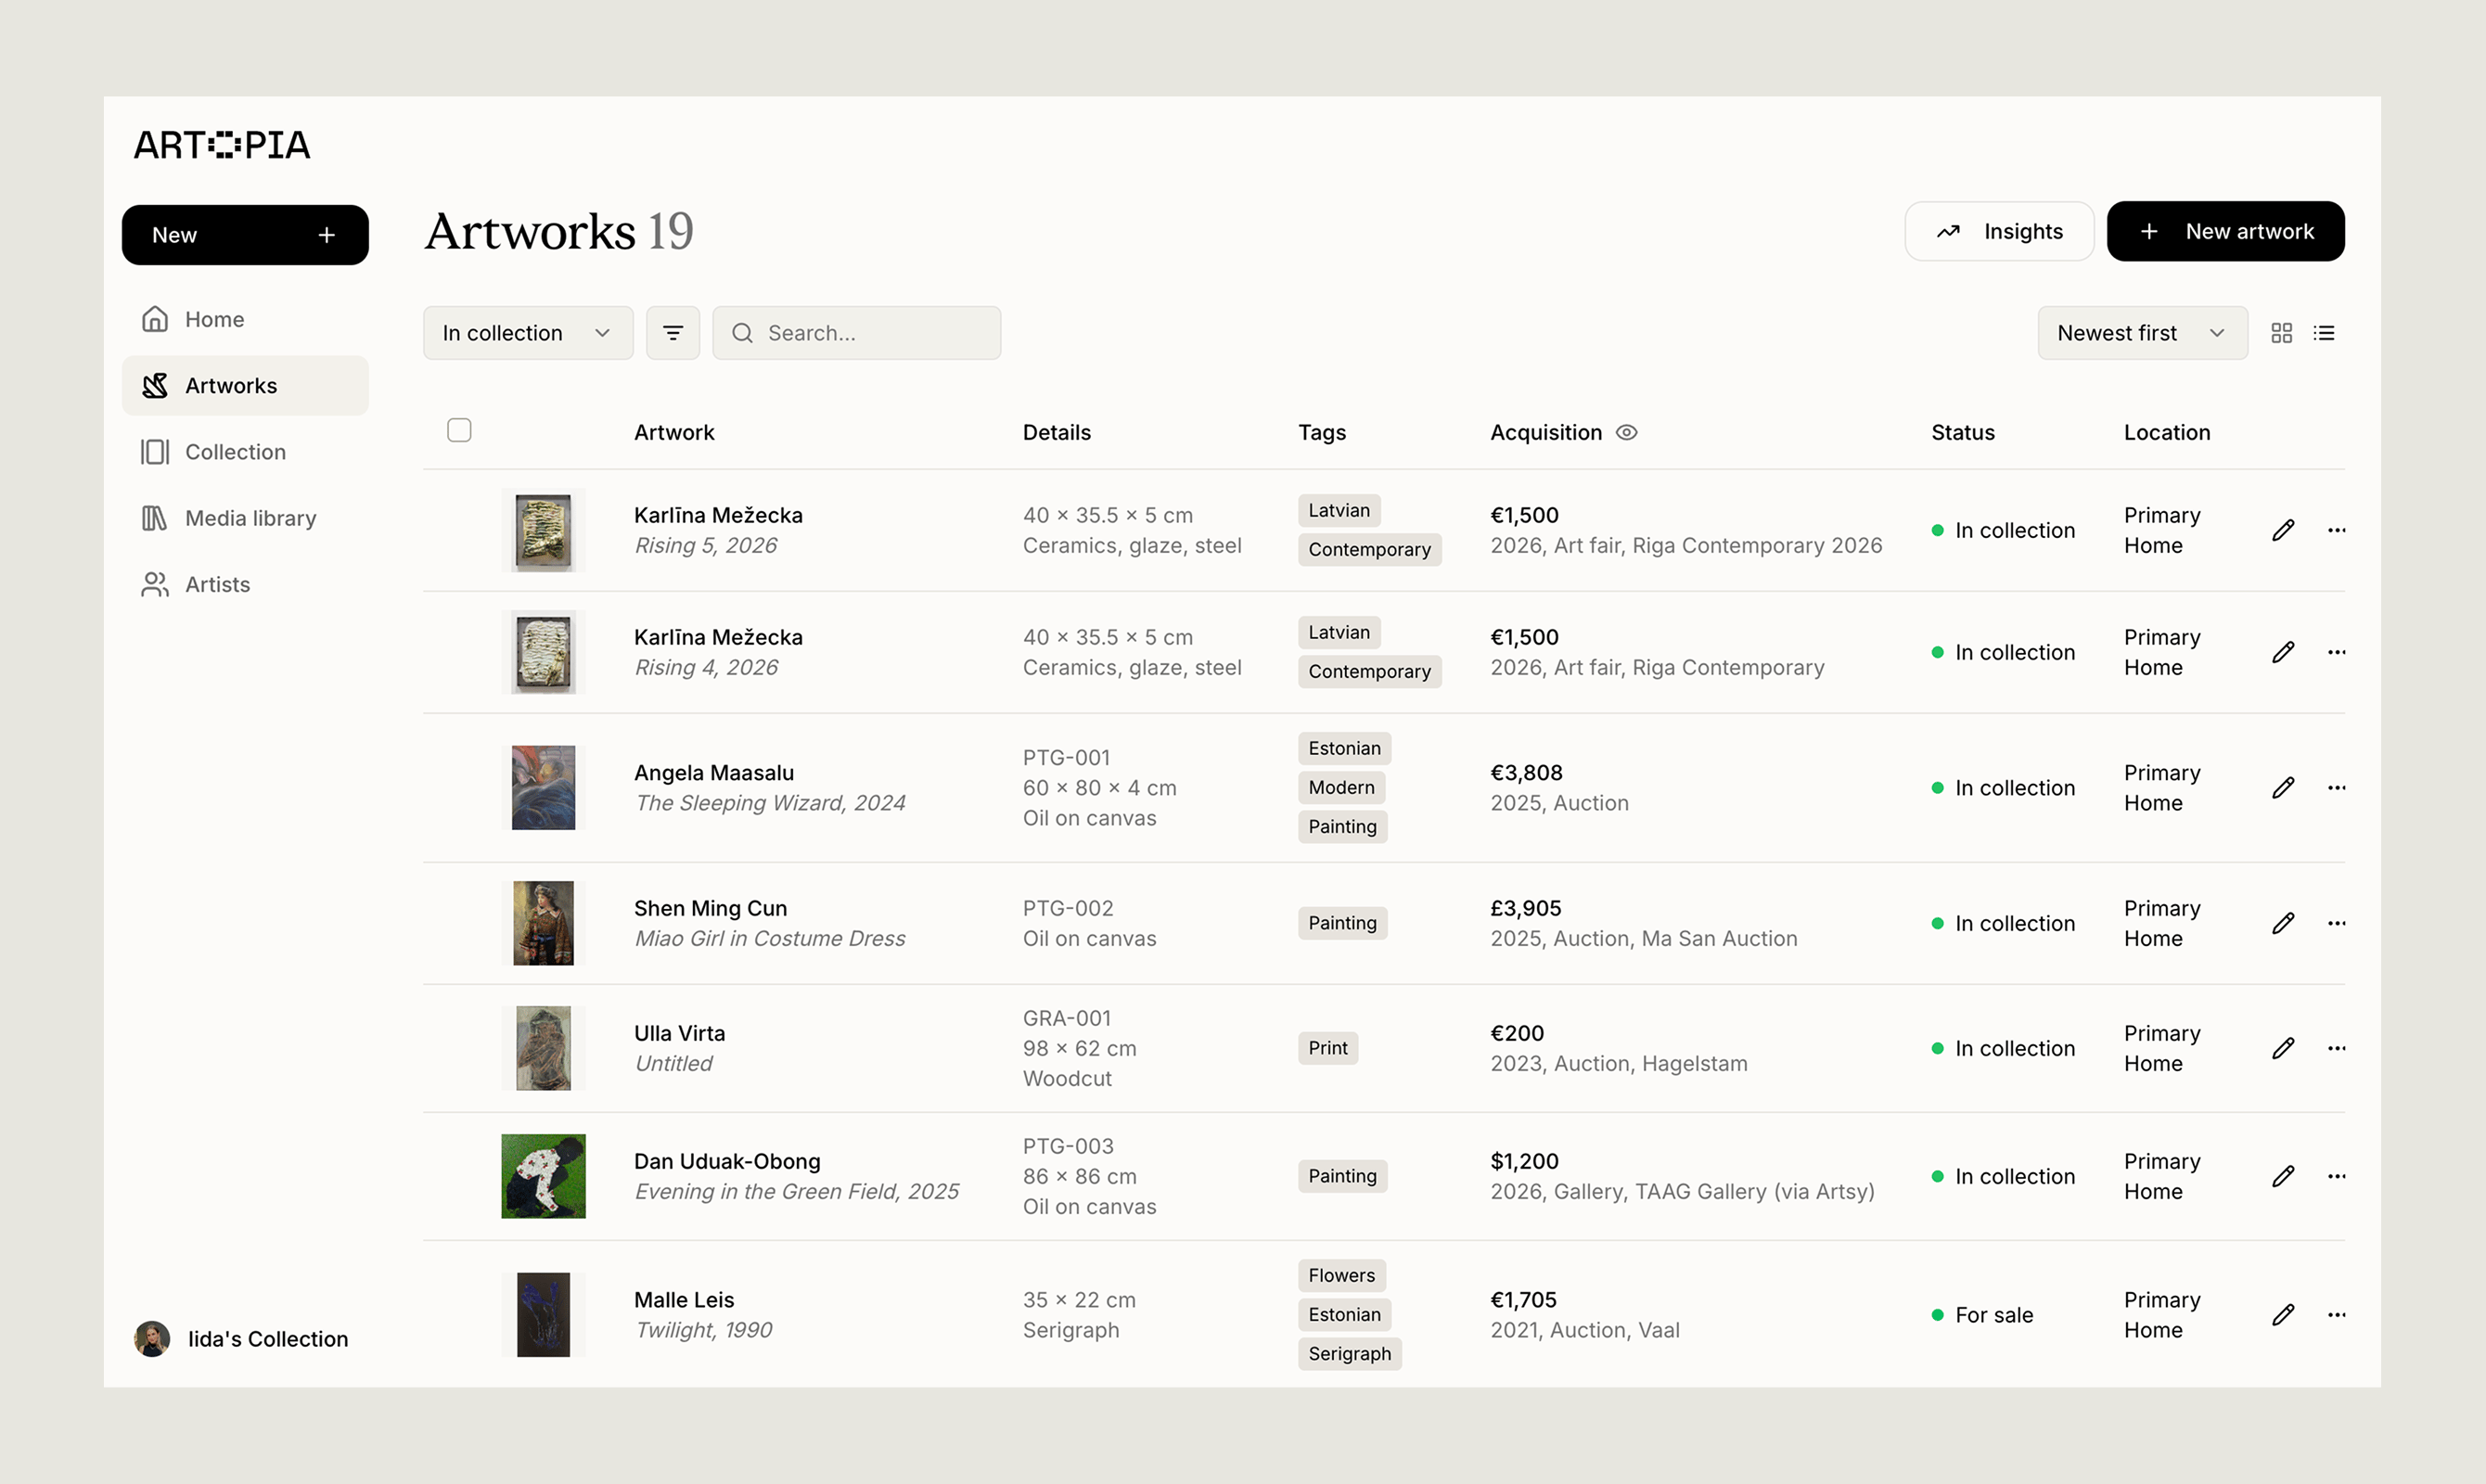Screen dimensions: 2486x1484
Task: Open Iida's Collection account name
Action: click(268, 1339)
